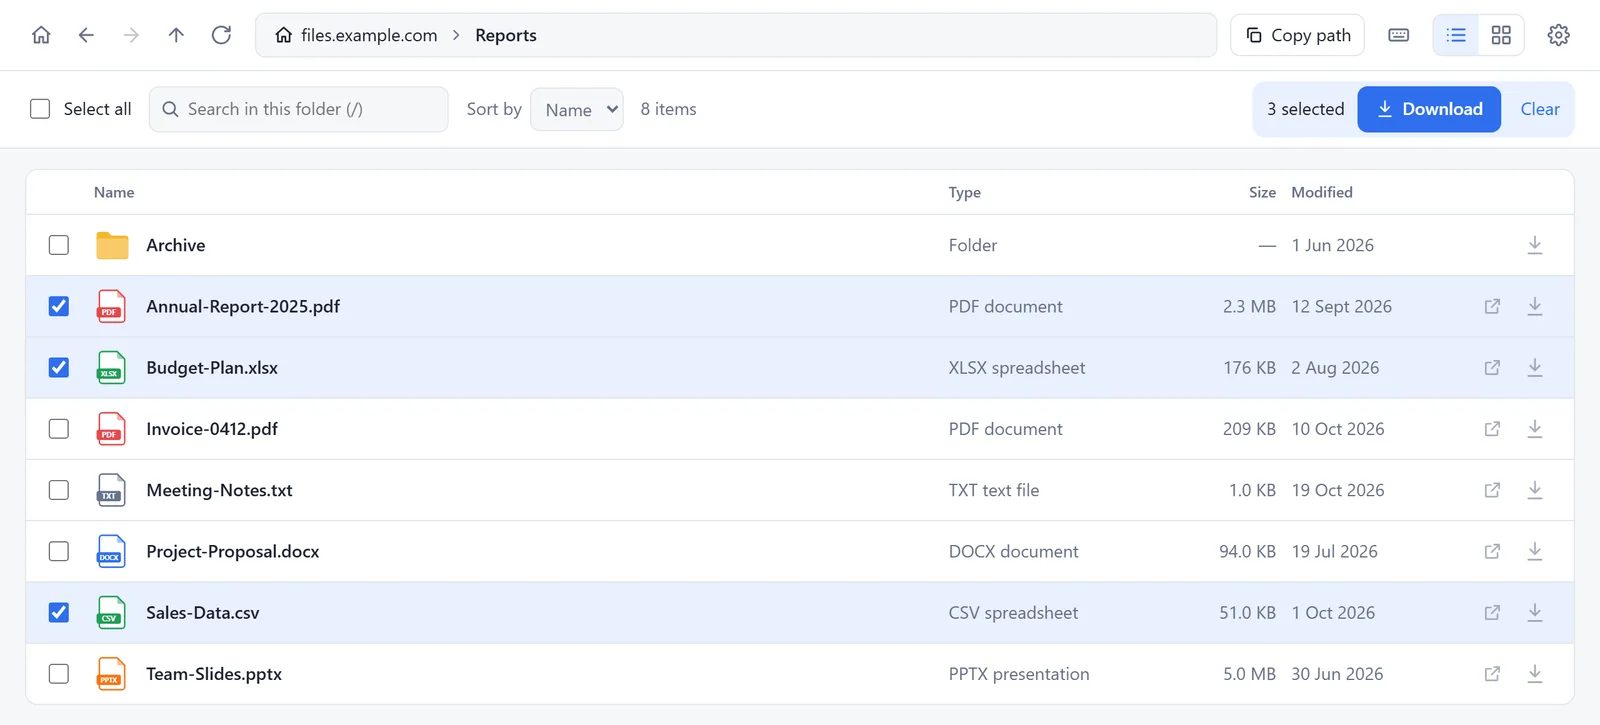Click the Project-Proposal.docx file name
1600x725 pixels.
(233, 551)
